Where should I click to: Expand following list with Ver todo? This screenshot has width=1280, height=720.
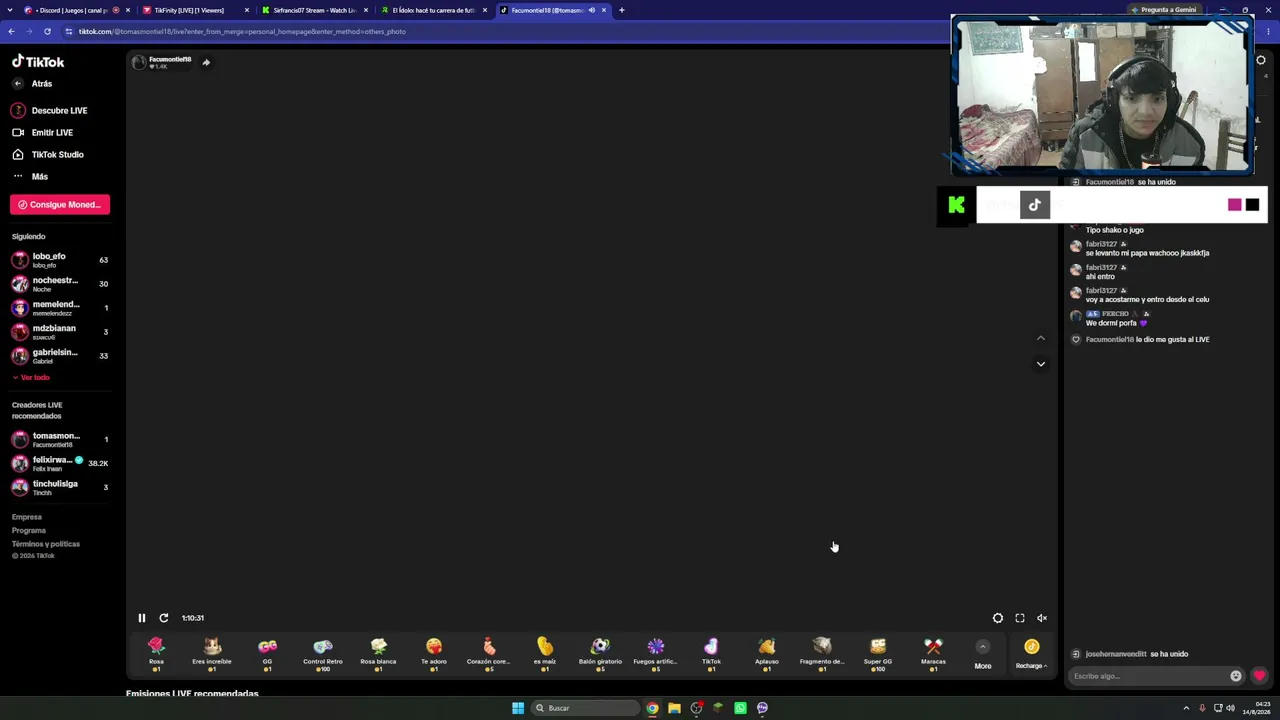click(31, 378)
